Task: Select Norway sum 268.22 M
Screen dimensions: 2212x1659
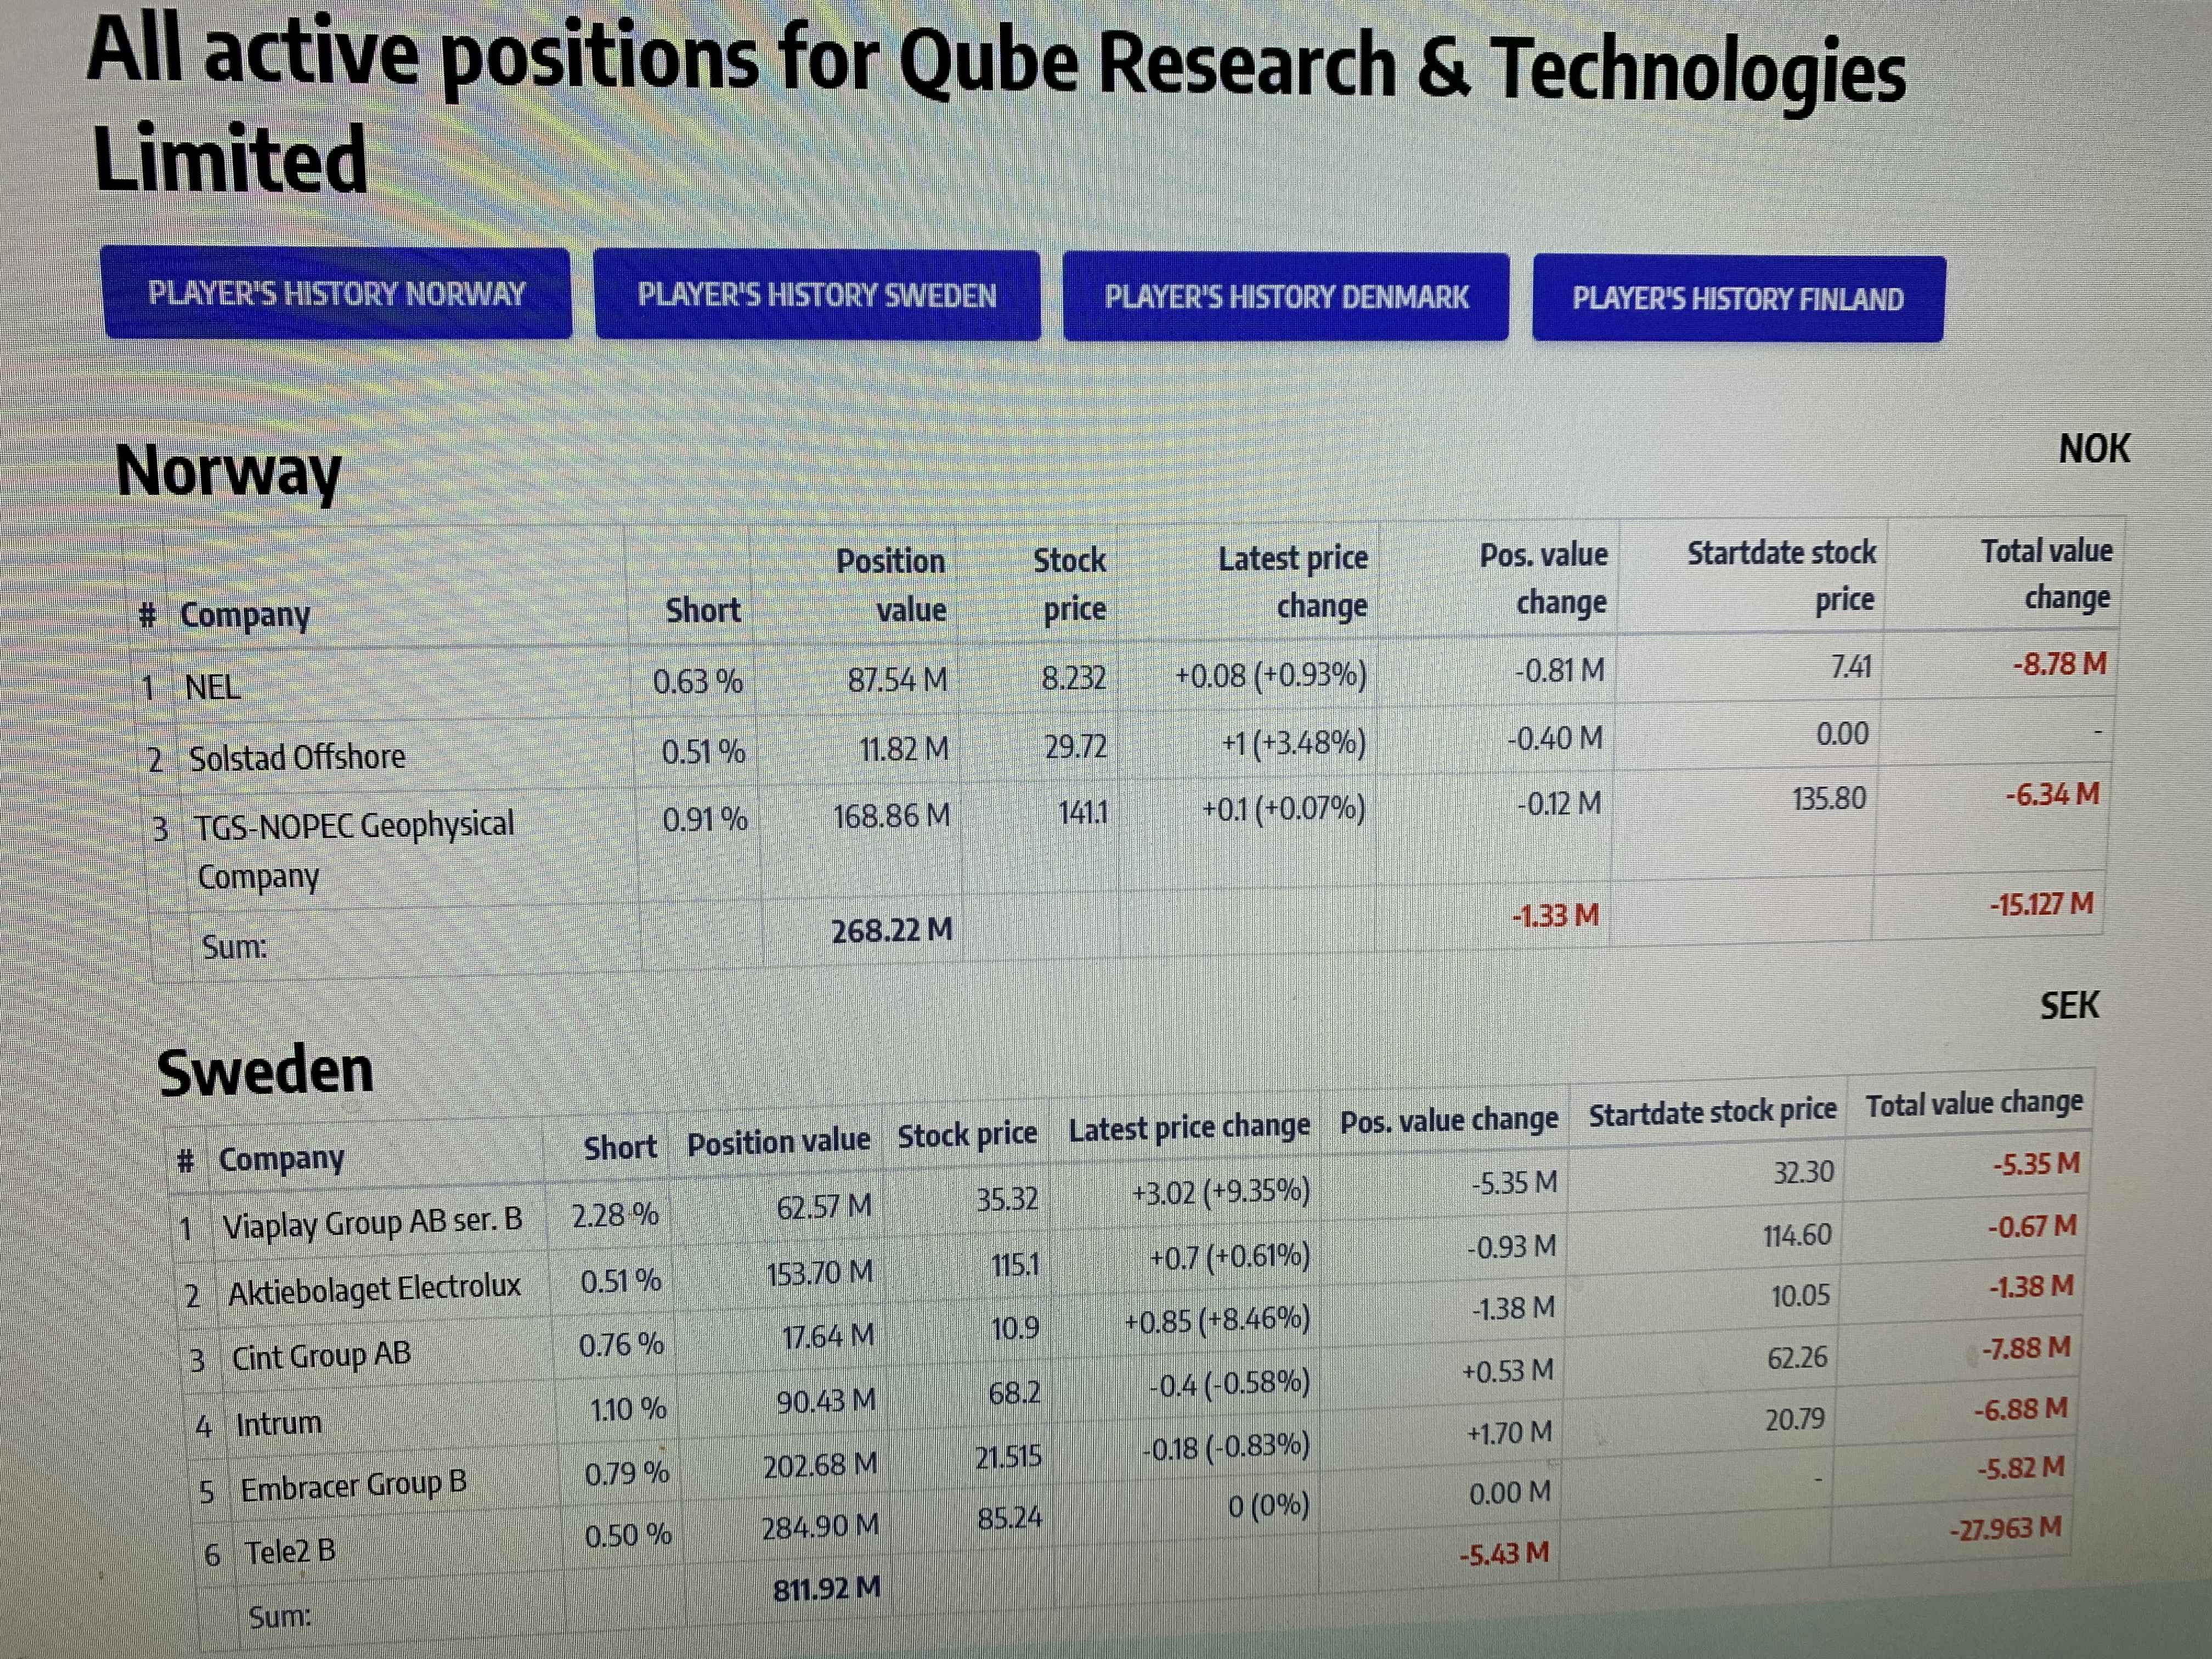Action: point(891,931)
